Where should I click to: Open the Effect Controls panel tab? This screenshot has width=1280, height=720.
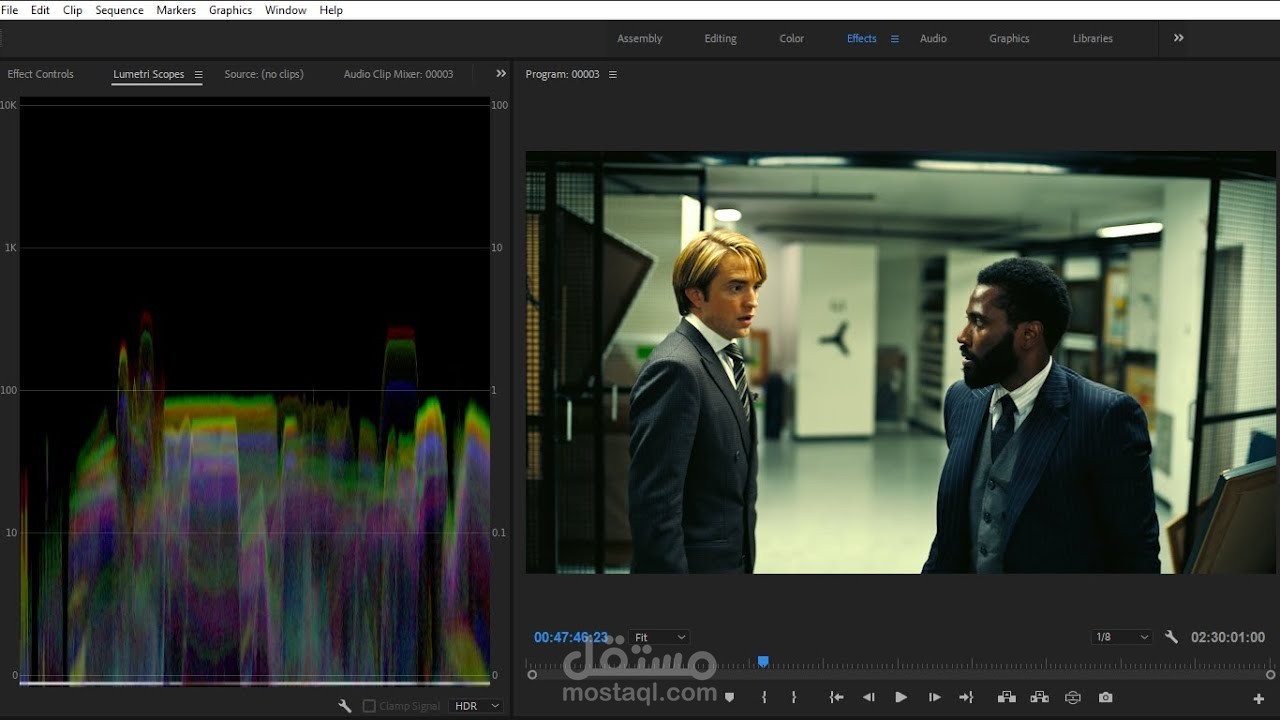[x=40, y=74]
